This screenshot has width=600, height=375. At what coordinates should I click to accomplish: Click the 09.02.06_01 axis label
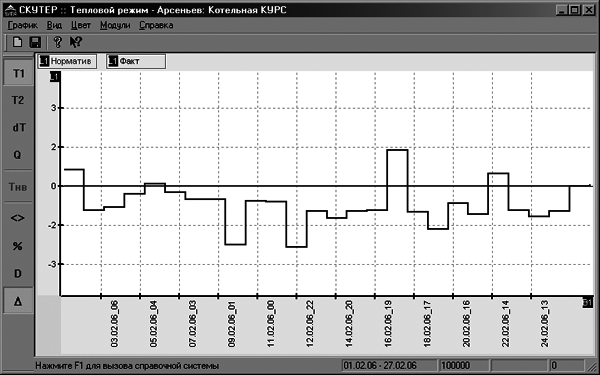point(232,324)
